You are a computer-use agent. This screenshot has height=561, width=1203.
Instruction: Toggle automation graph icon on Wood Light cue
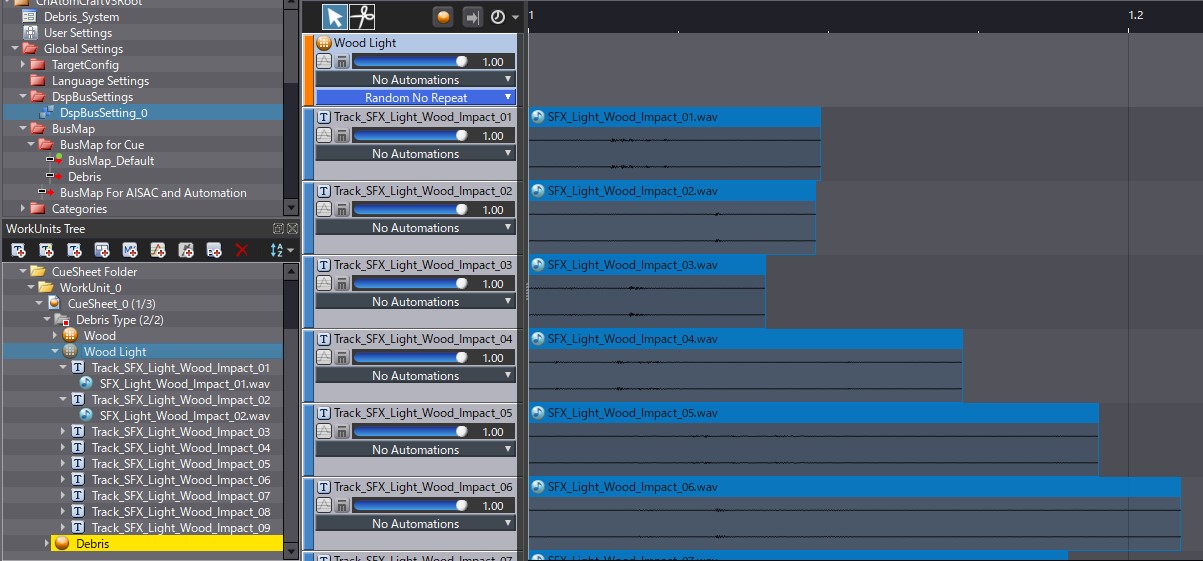[324, 62]
